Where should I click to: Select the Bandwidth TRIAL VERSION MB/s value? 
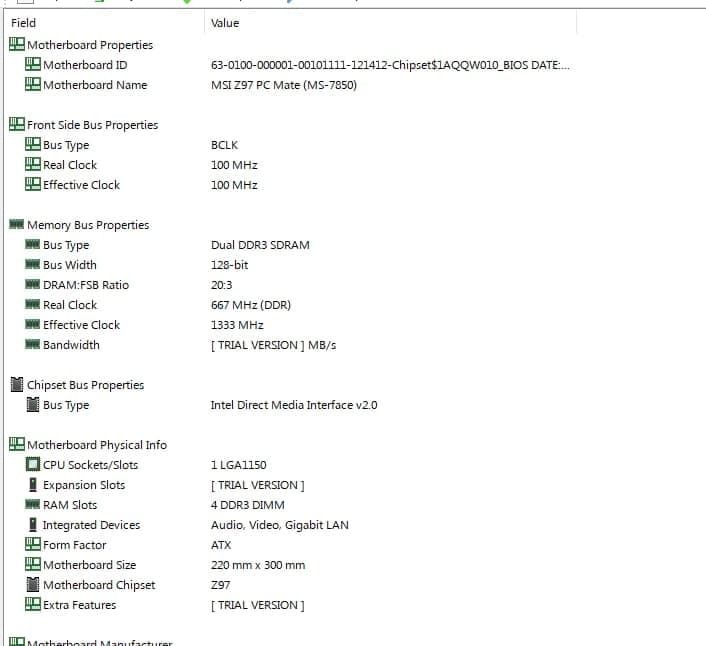point(273,345)
